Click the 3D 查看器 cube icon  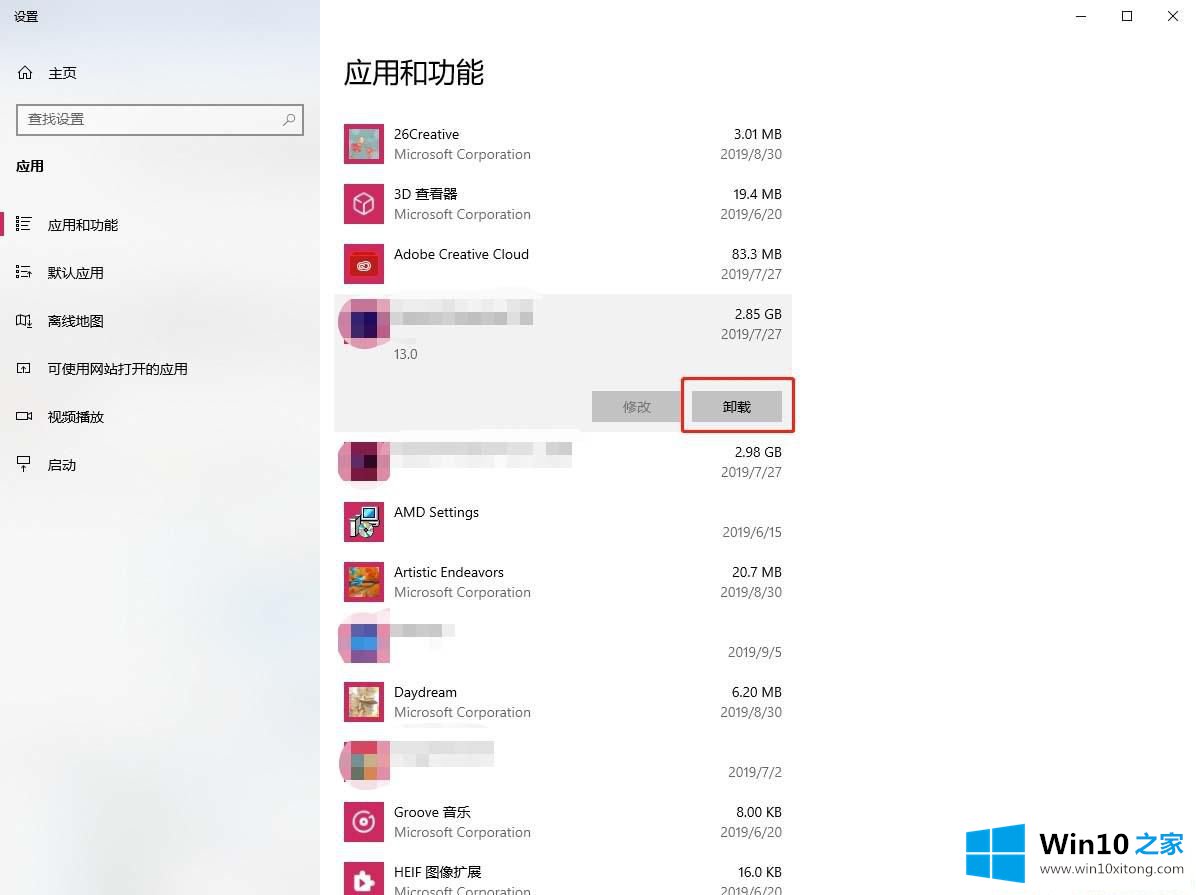tap(364, 204)
